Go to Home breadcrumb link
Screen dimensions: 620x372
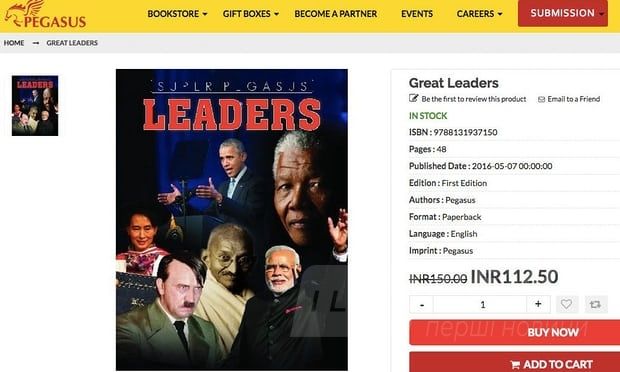point(14,43)
